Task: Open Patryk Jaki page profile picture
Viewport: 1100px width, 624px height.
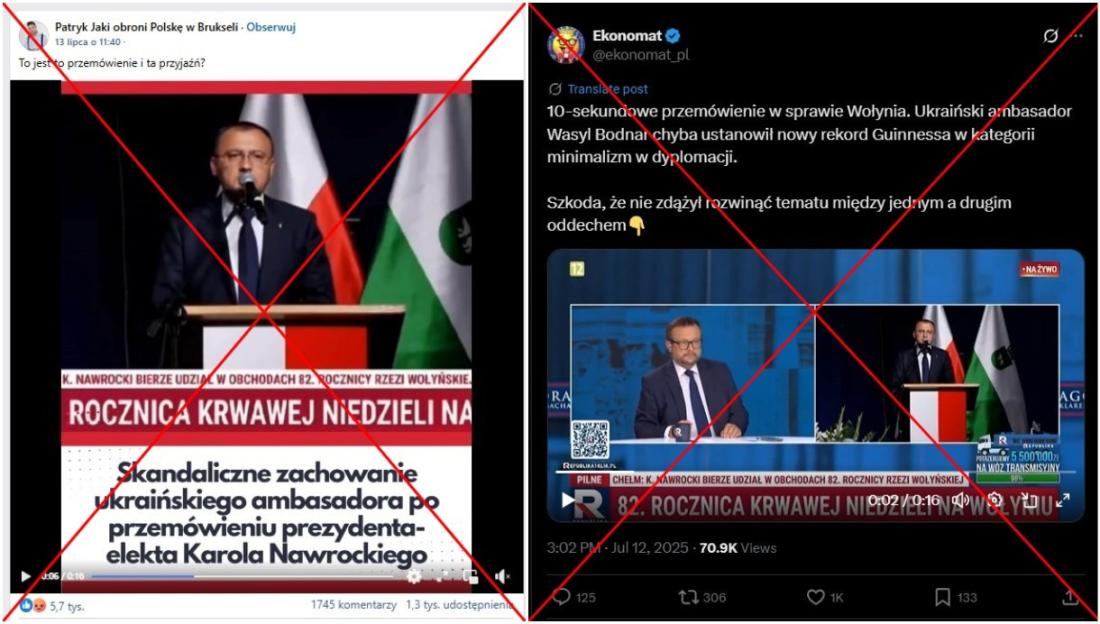Action: [x=34, y=35]
